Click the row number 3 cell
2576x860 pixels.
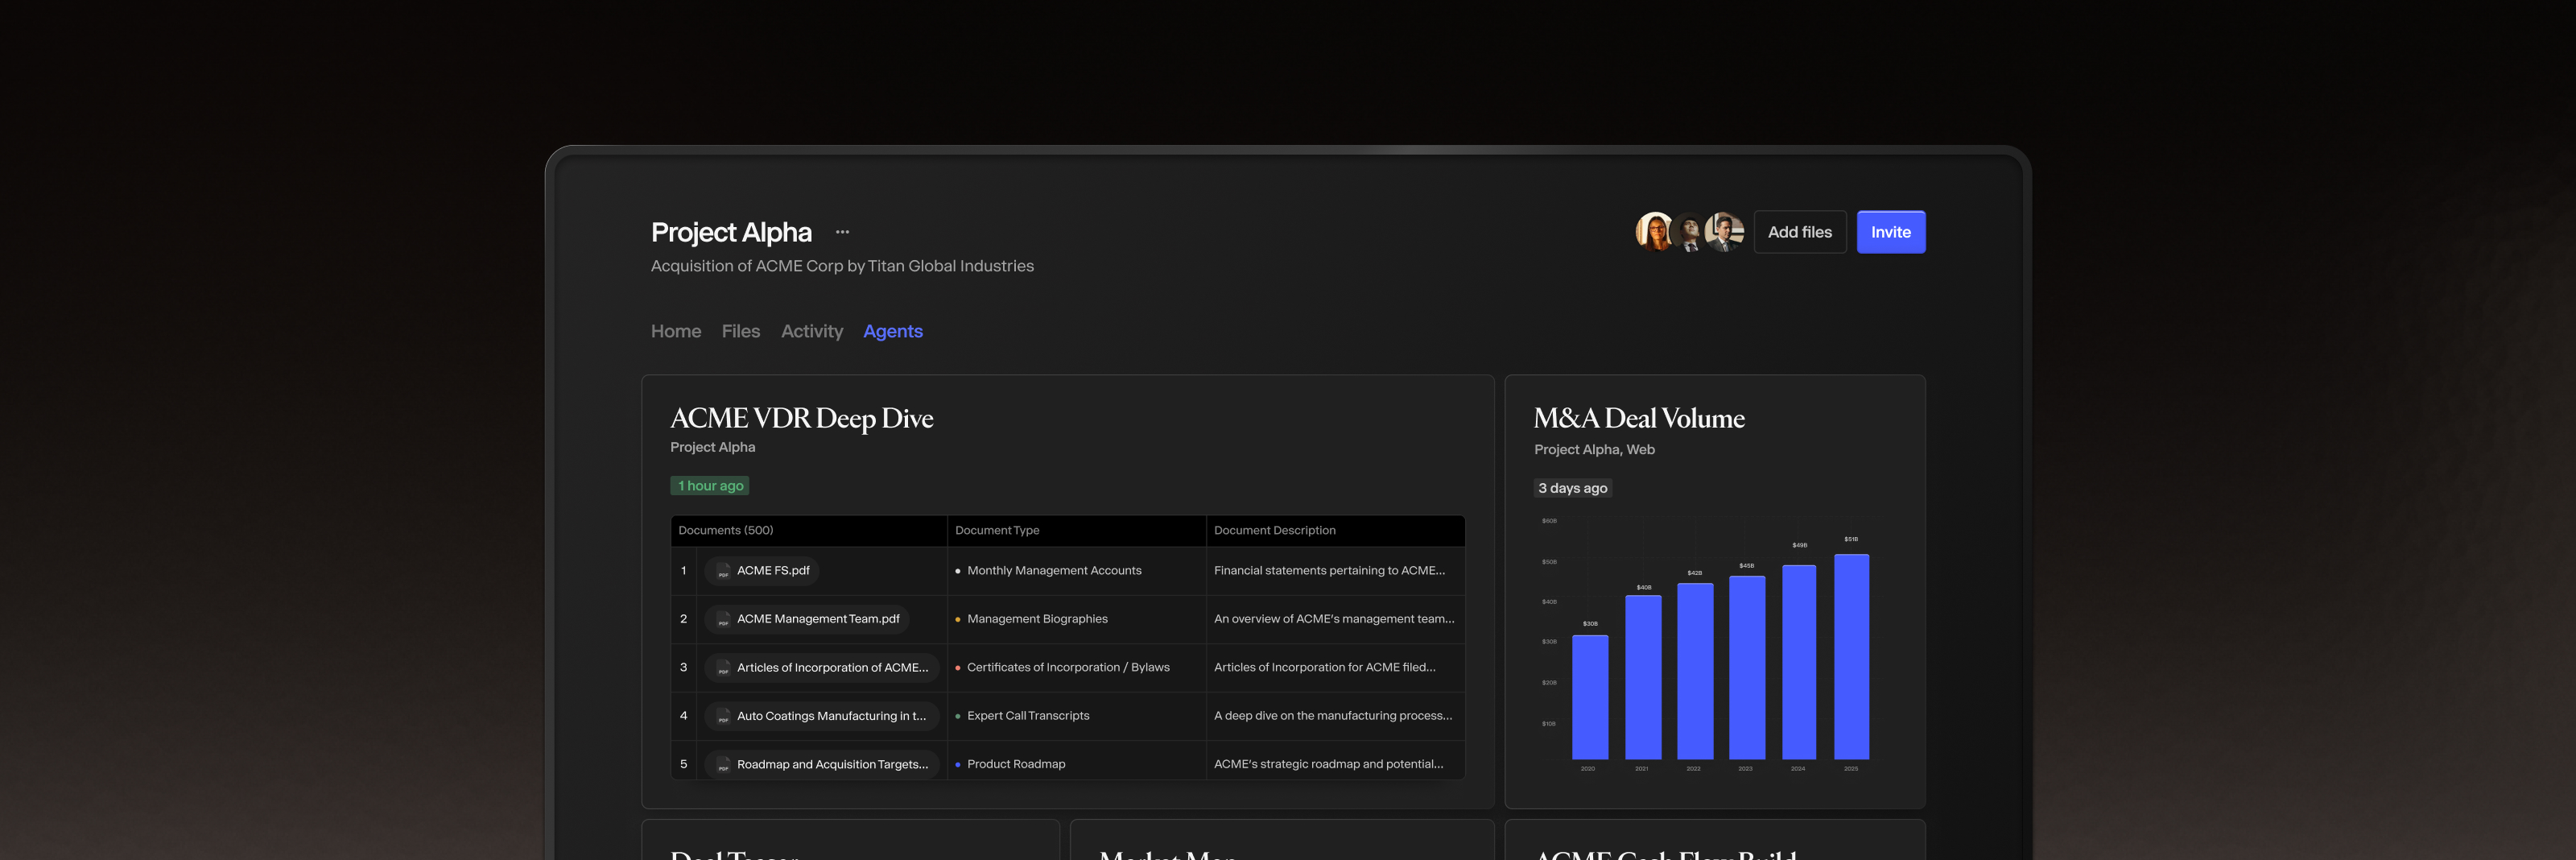[684, 667]
